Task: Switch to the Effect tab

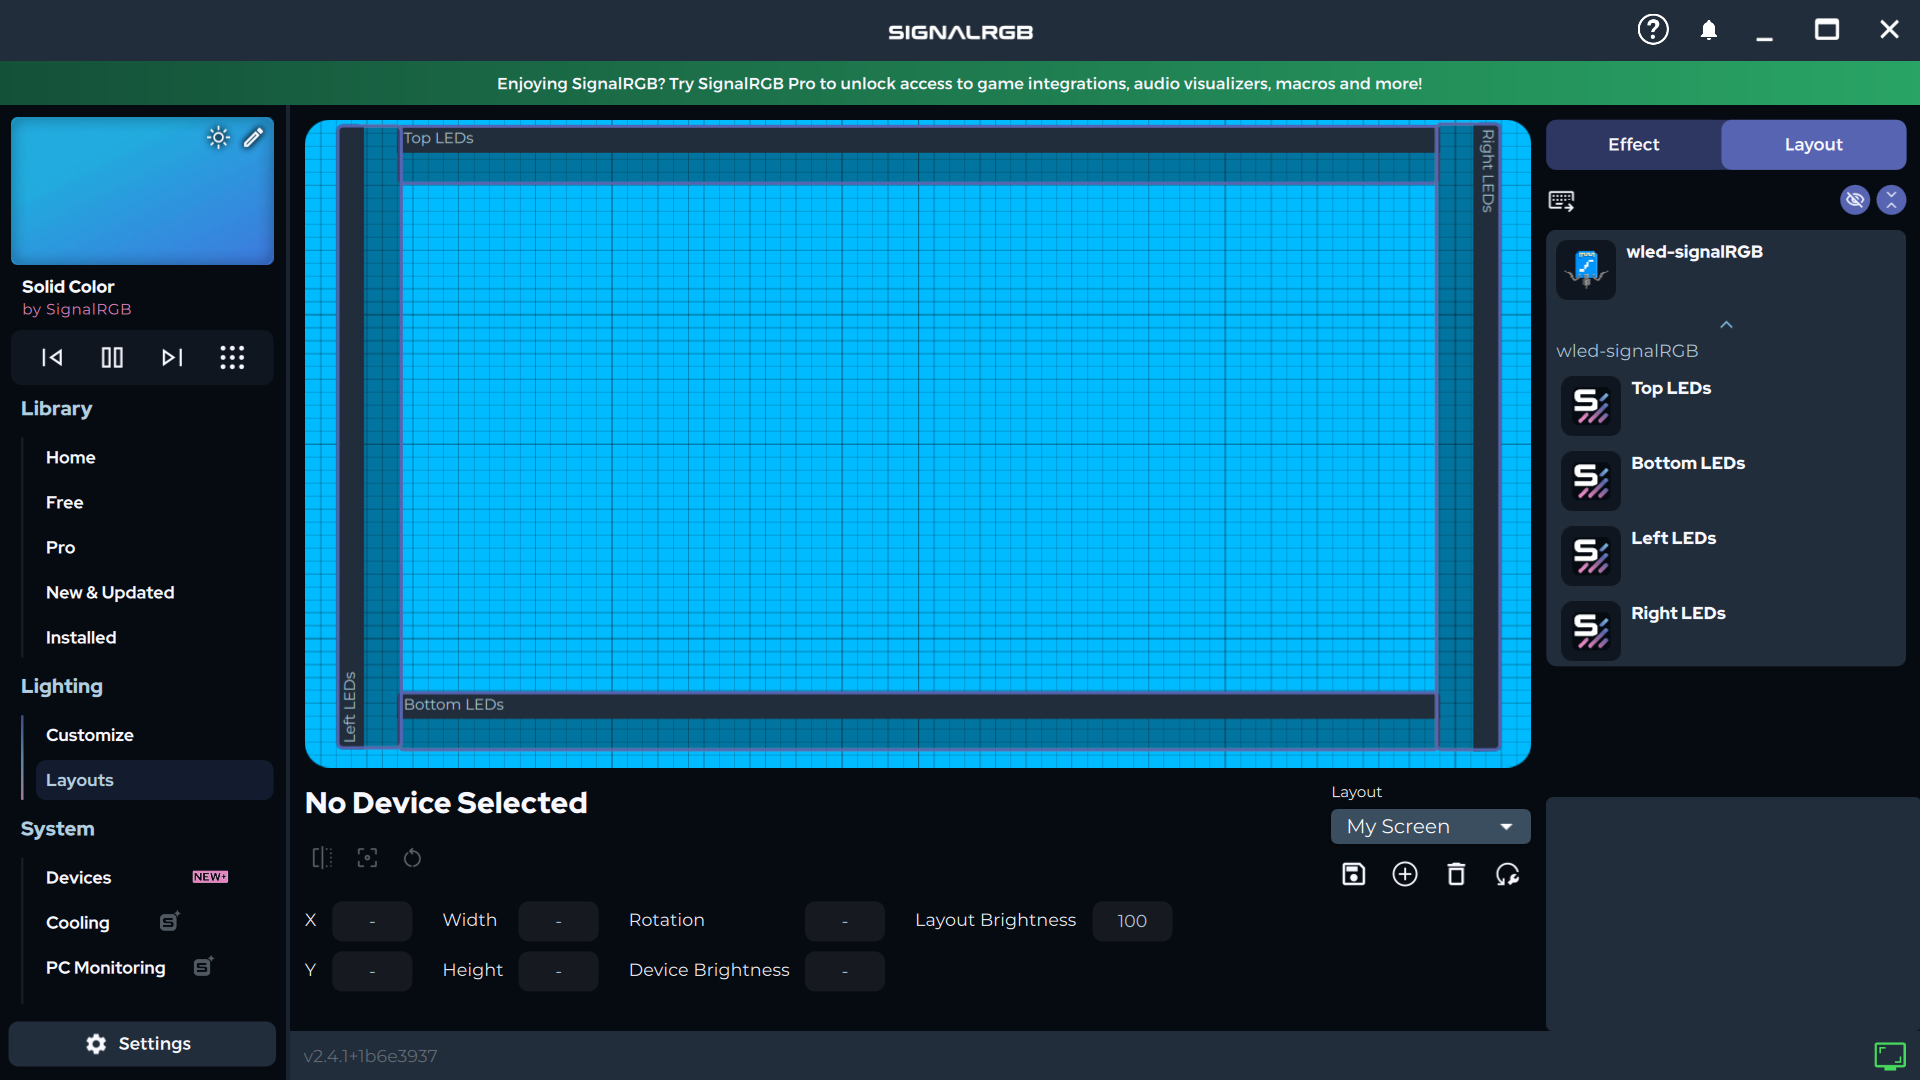Action: coord(1633,145)
